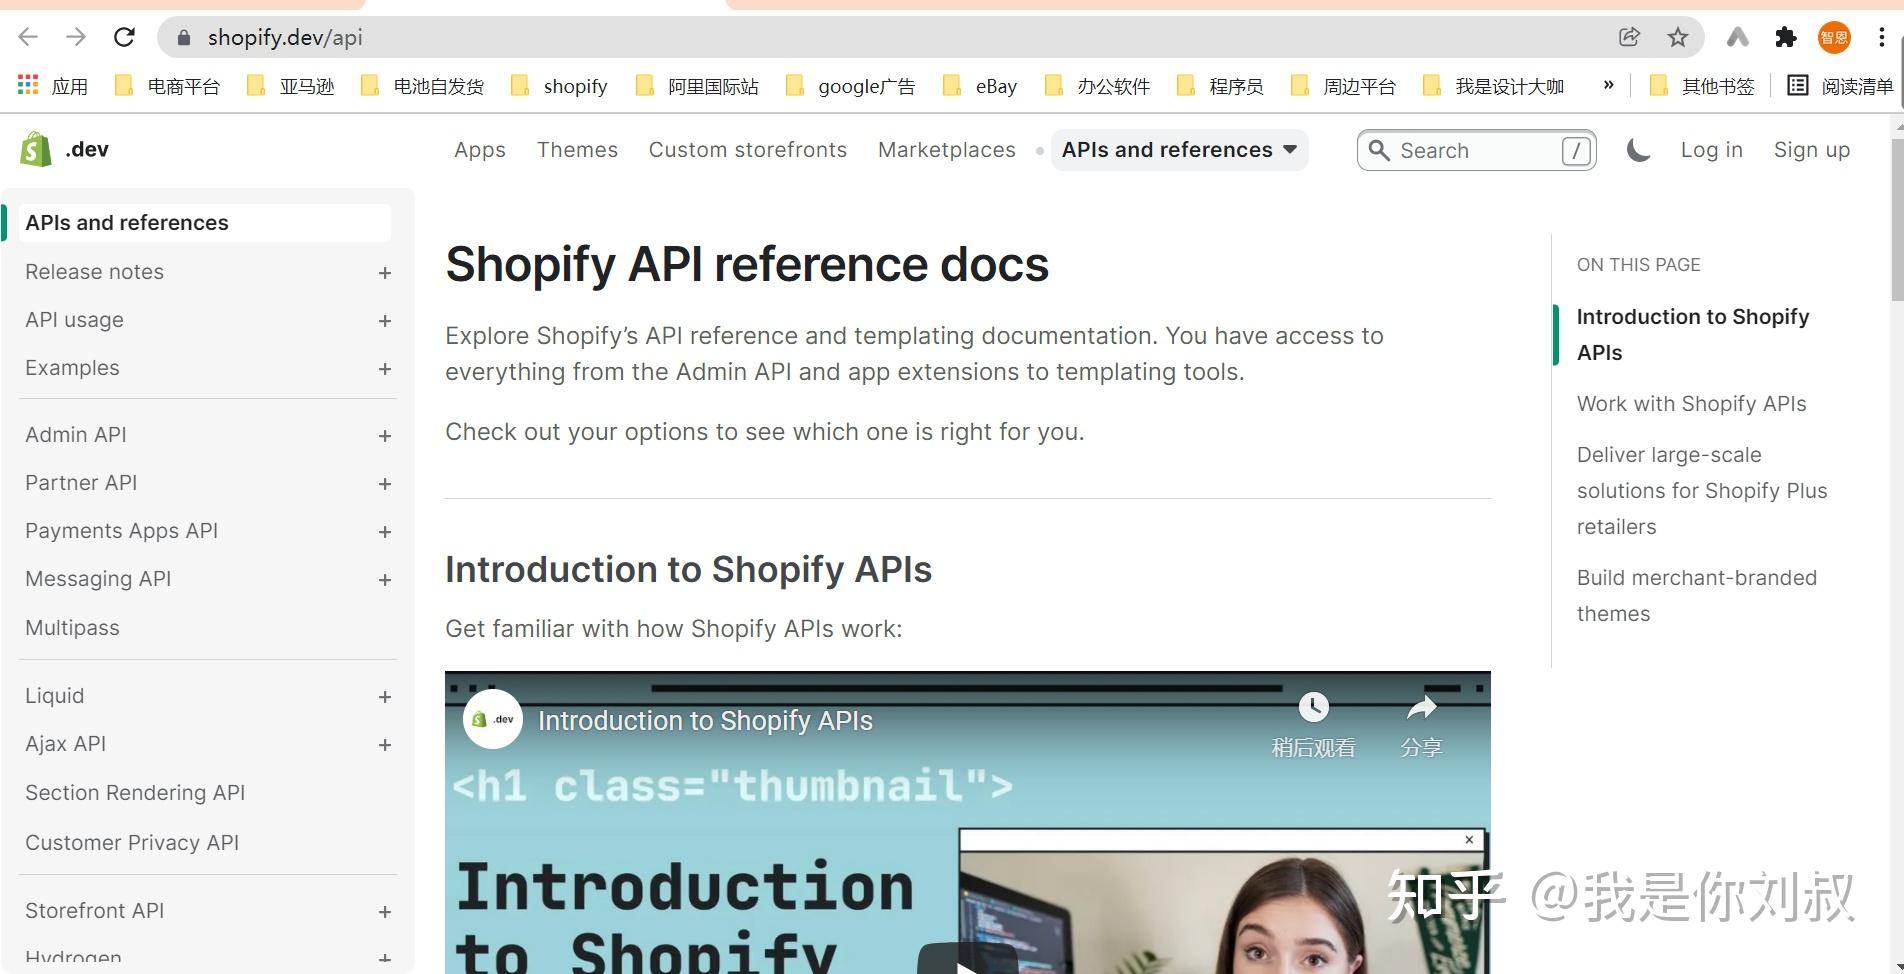Open the 电商平台 bookmark folder
Image resolution: width=1904 pixels, height=974 pixels.
(167, 86)
